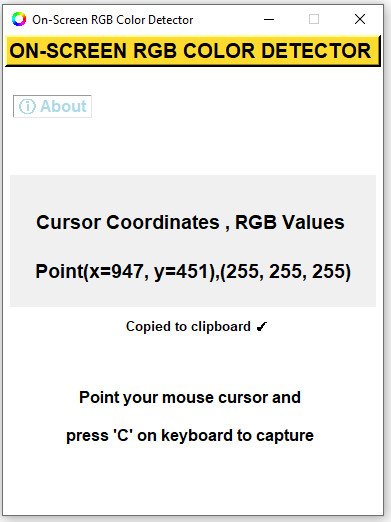Select the RGB Values heading portion
The width and height of the screenshot is (391, 522).
(x=290, y=222)
